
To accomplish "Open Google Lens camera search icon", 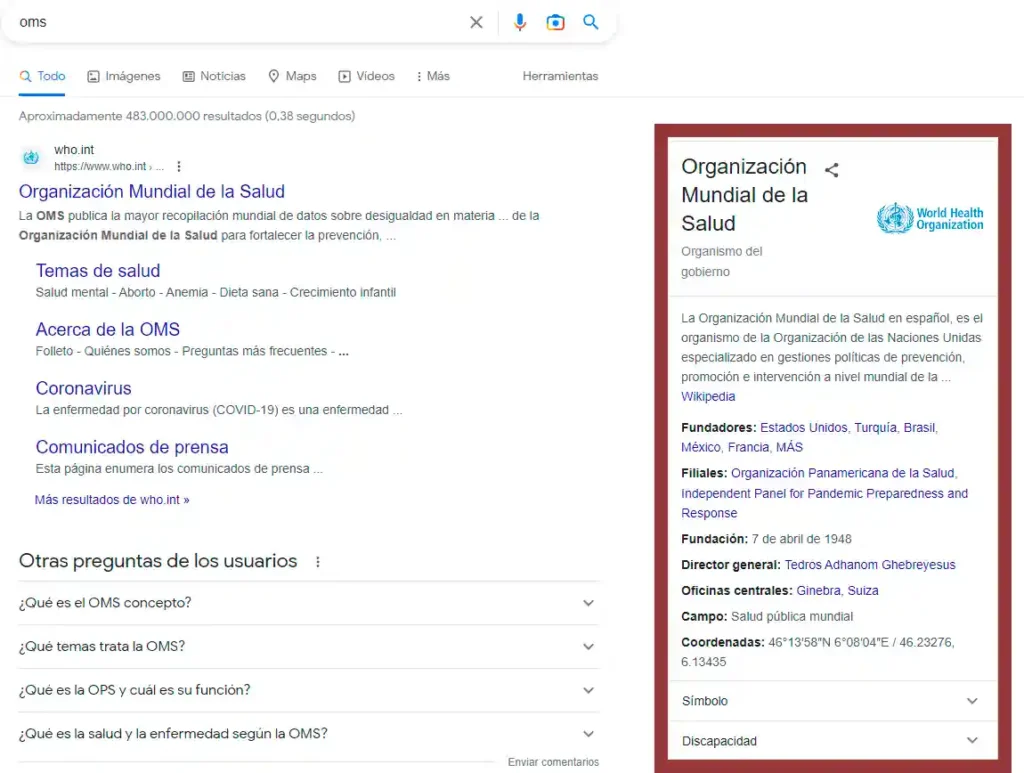I will [x=555, y=22].
